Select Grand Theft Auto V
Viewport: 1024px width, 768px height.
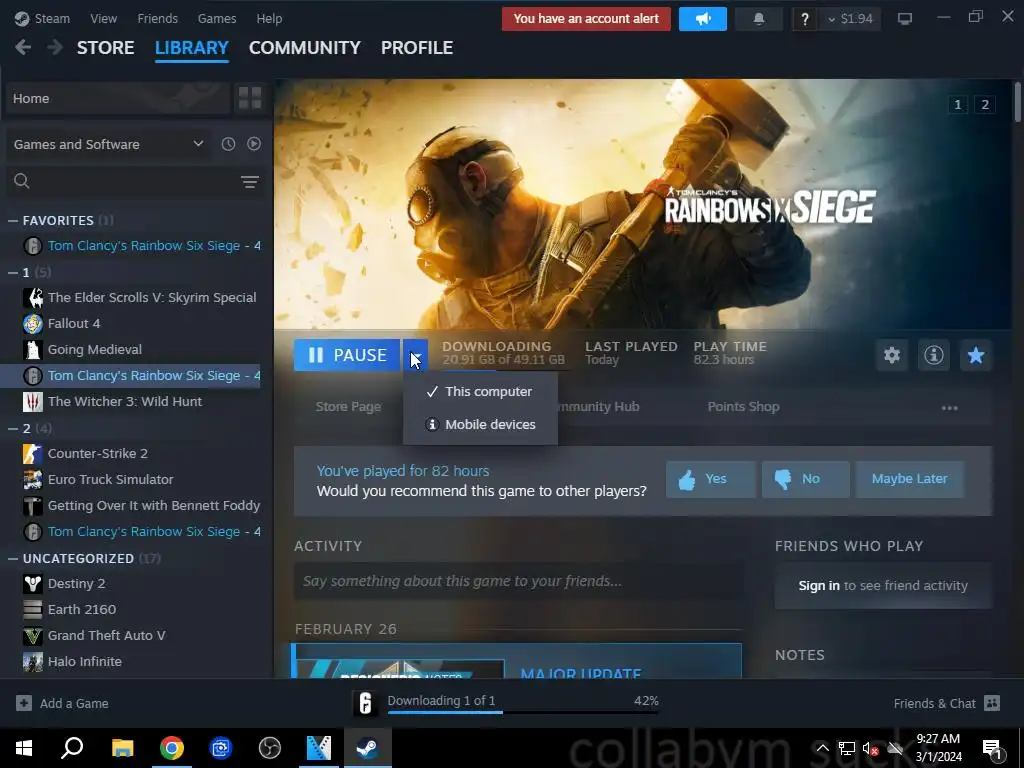pyautogui.click(x=140, y=635)
